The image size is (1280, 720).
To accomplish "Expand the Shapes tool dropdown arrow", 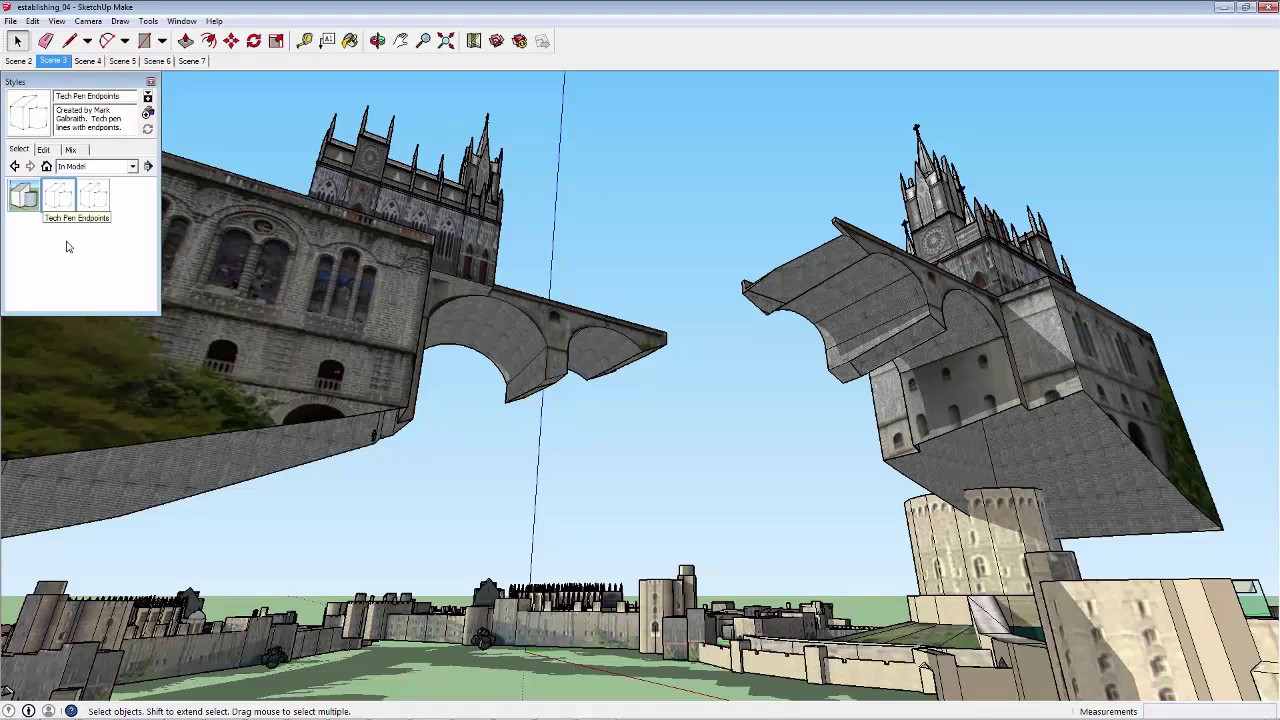I will 162,41.
